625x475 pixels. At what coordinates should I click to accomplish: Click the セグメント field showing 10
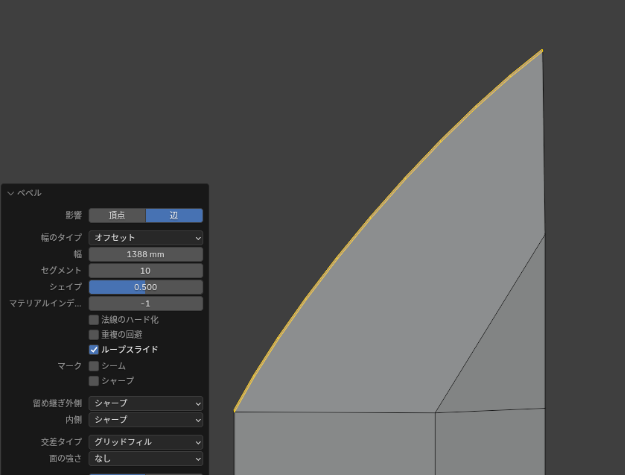[145, 271]
